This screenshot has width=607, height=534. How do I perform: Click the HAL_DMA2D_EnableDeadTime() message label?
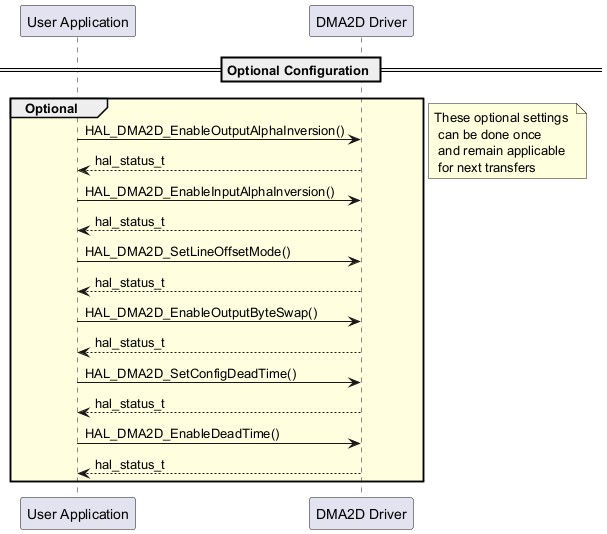[x=182, y=433]
